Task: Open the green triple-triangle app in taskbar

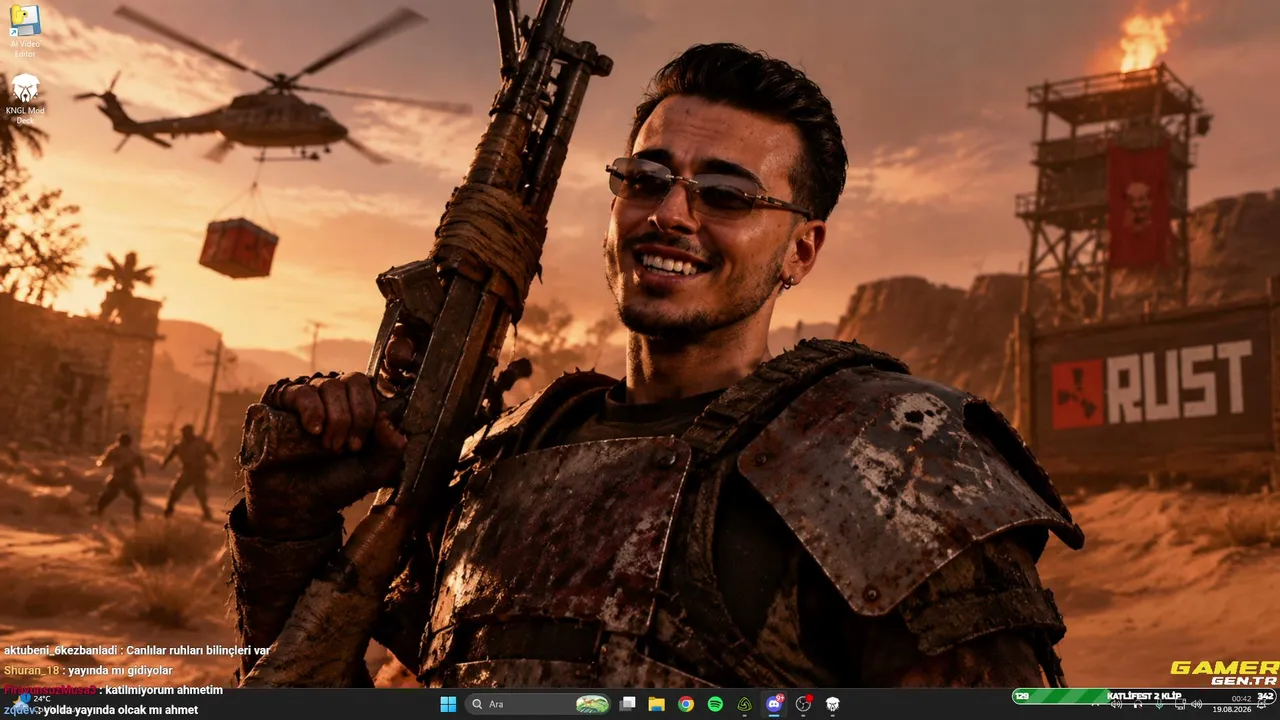Action: coord(744,704)
